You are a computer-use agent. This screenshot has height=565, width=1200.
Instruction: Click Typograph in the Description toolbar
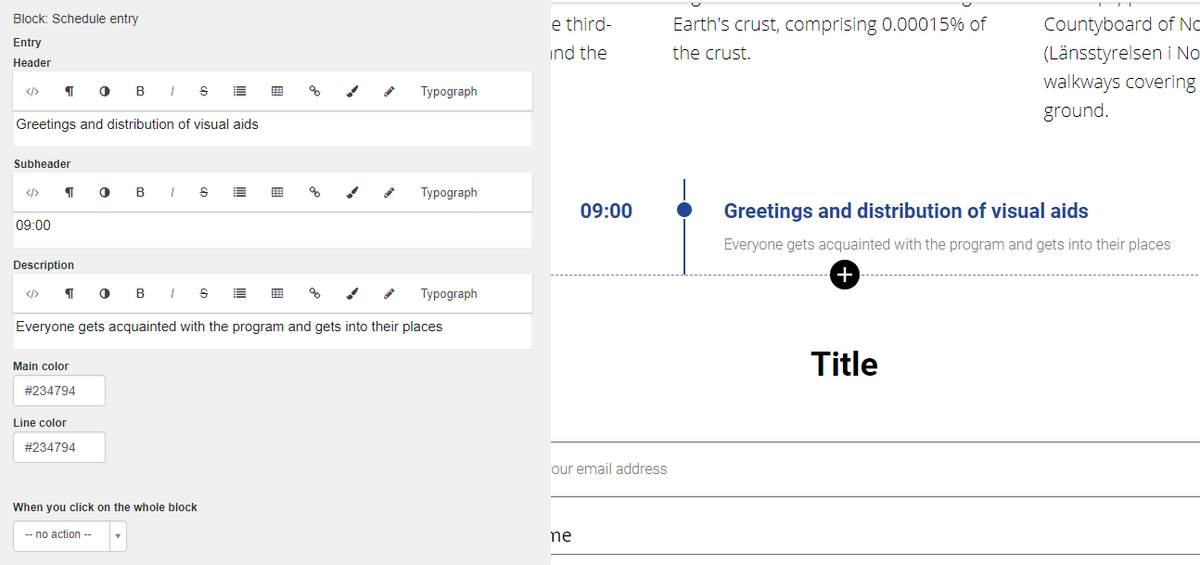pyautogui.click(x=449, y=293)
